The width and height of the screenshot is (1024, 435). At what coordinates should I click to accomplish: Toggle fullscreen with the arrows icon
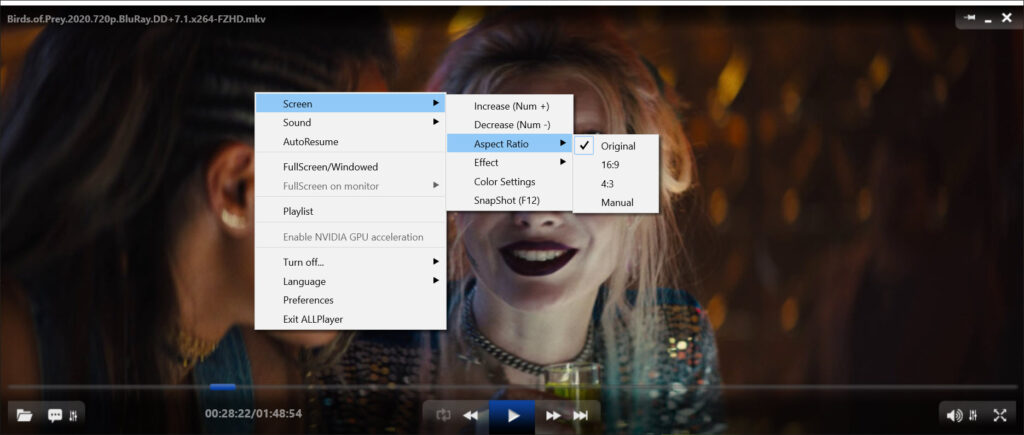click(x=1000, y=415)
